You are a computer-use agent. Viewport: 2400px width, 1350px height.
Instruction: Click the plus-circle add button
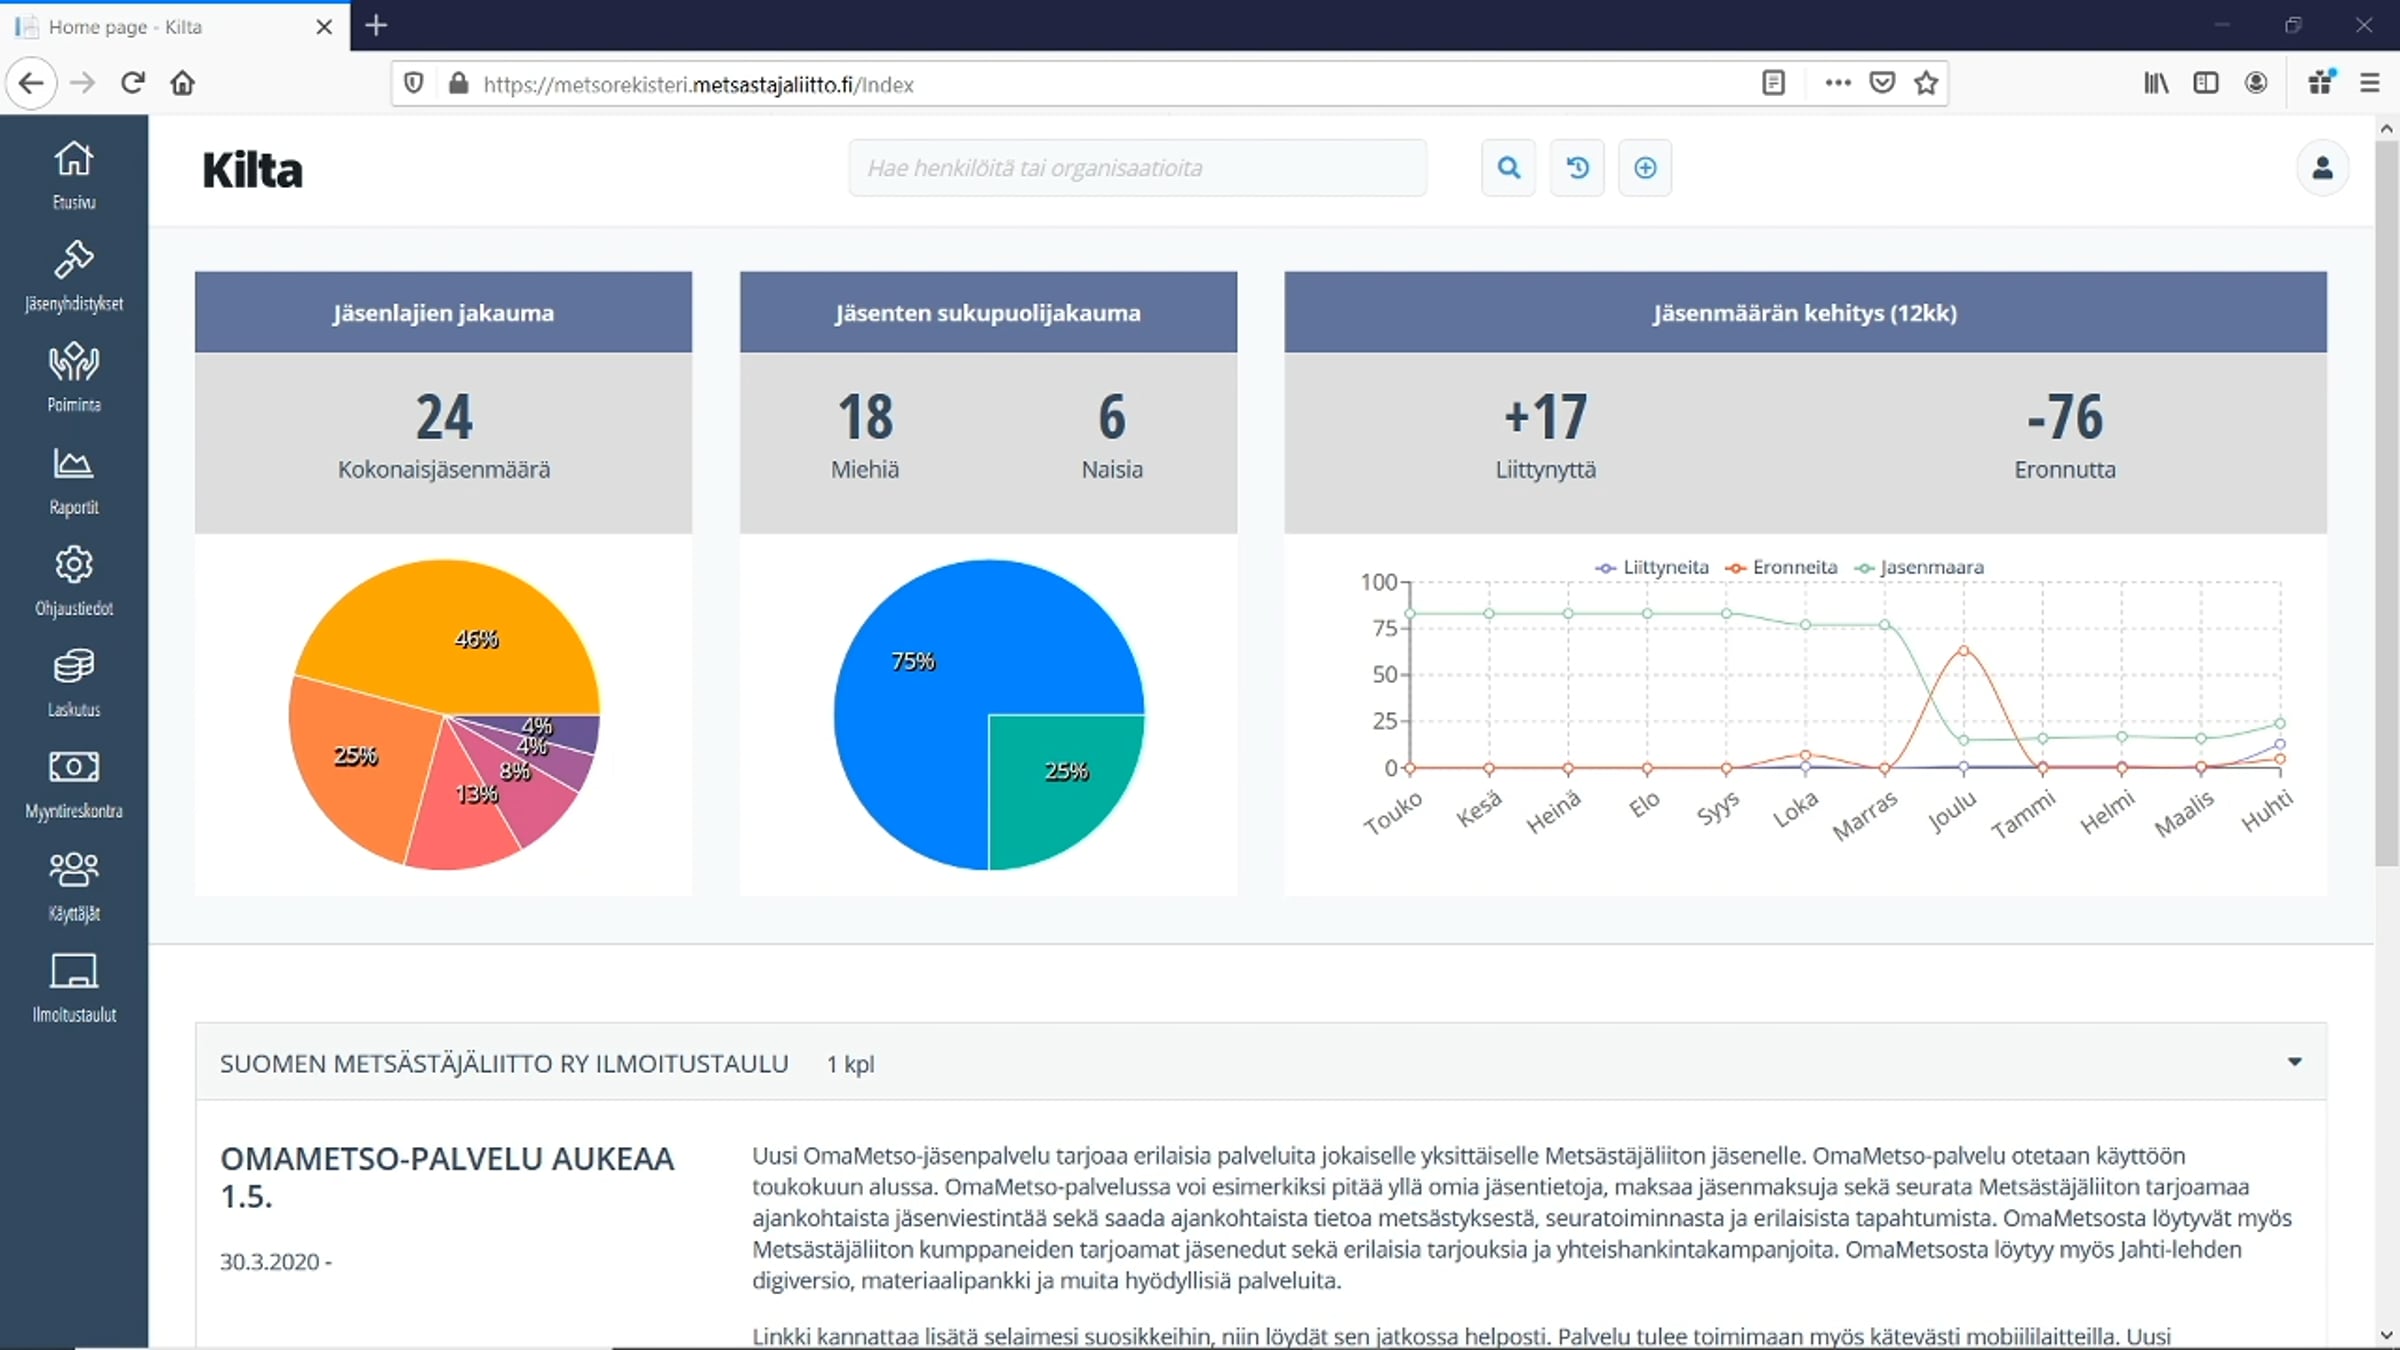(x=1645, y=168)
